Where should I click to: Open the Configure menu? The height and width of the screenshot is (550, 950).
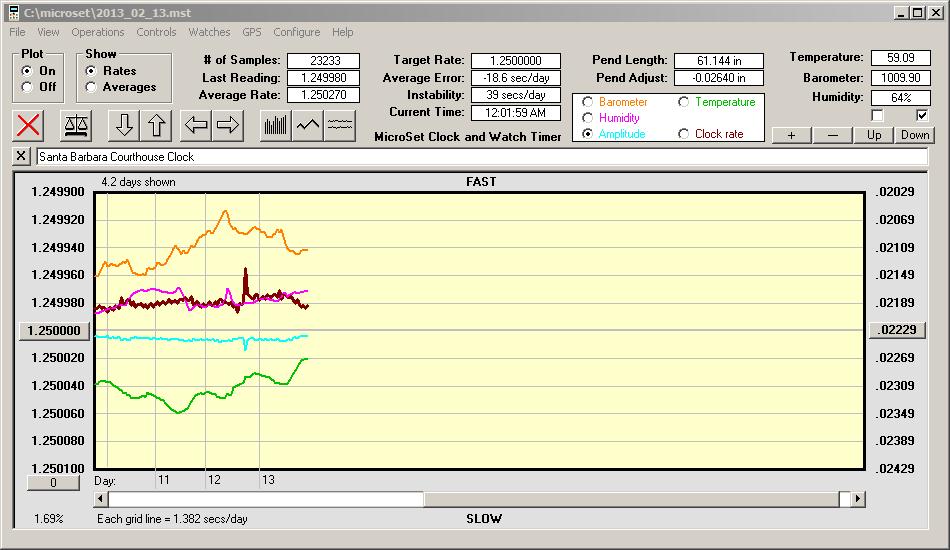296,32
